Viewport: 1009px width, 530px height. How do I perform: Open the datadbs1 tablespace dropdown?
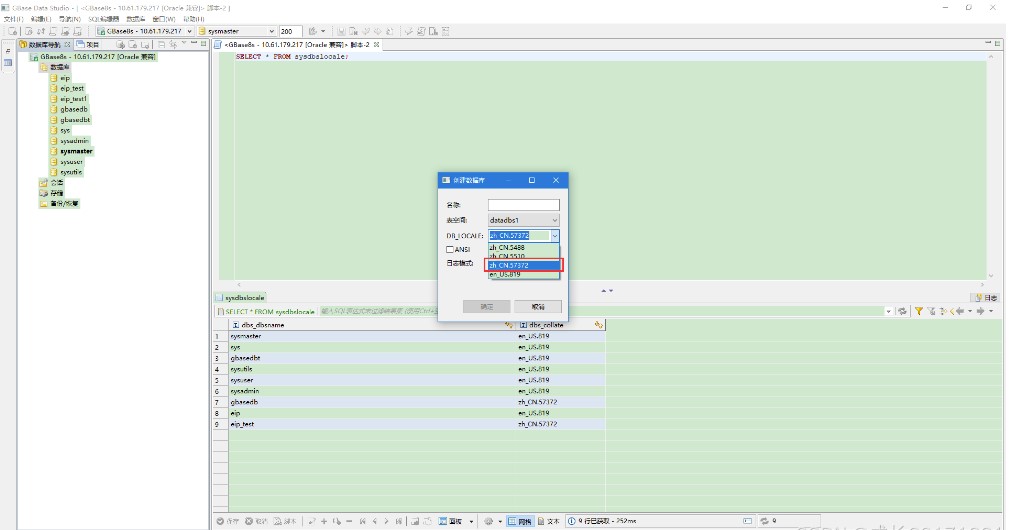tap(523, 220)
